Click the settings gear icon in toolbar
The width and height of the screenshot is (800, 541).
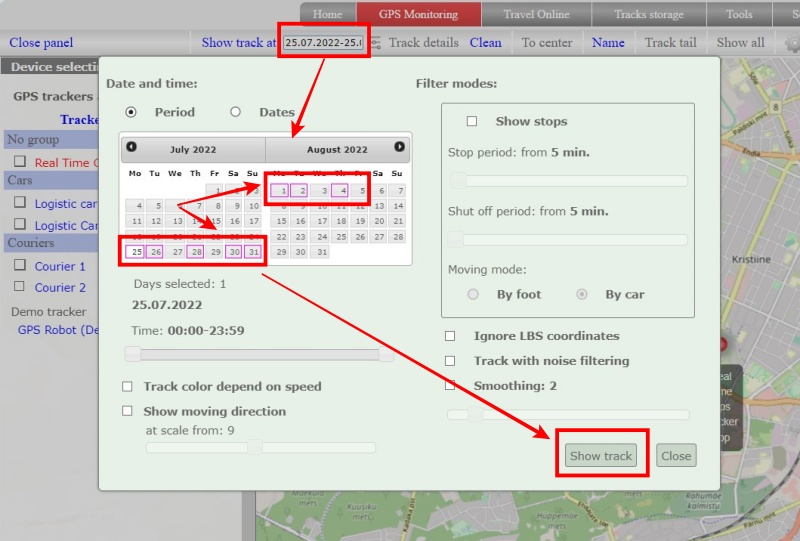[791, 43]
